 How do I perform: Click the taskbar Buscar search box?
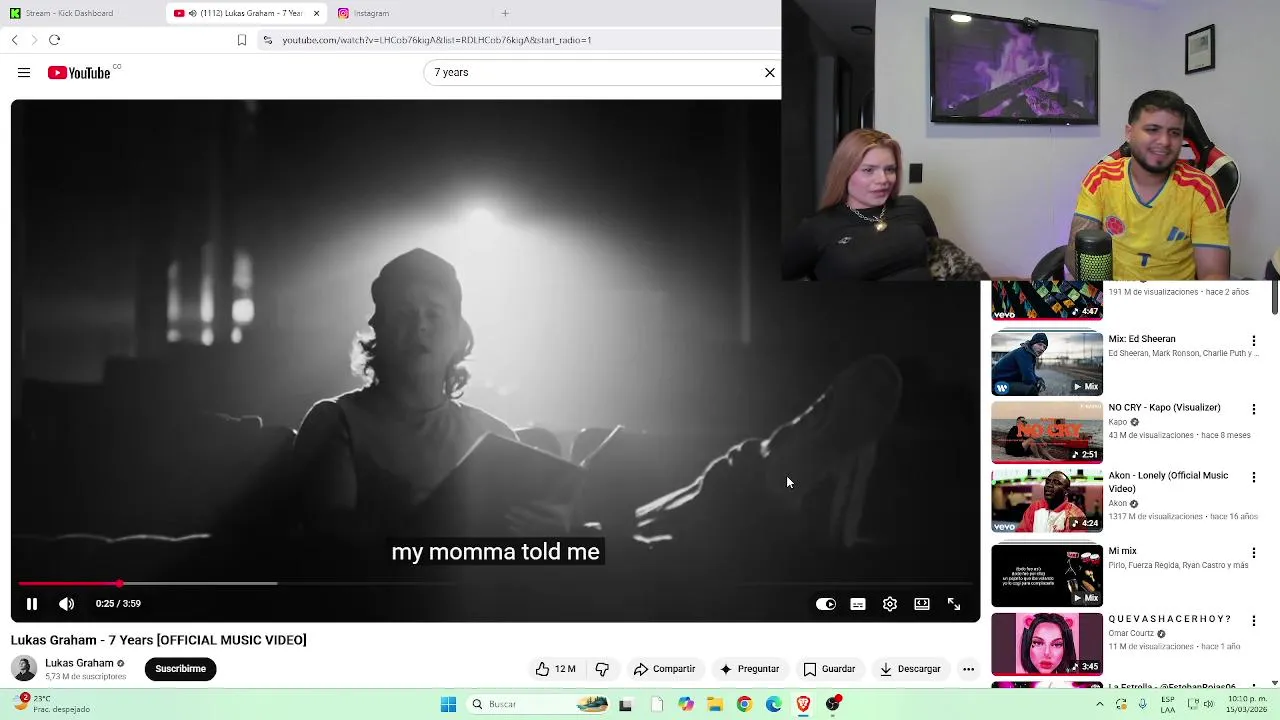(x=540, y=704)
